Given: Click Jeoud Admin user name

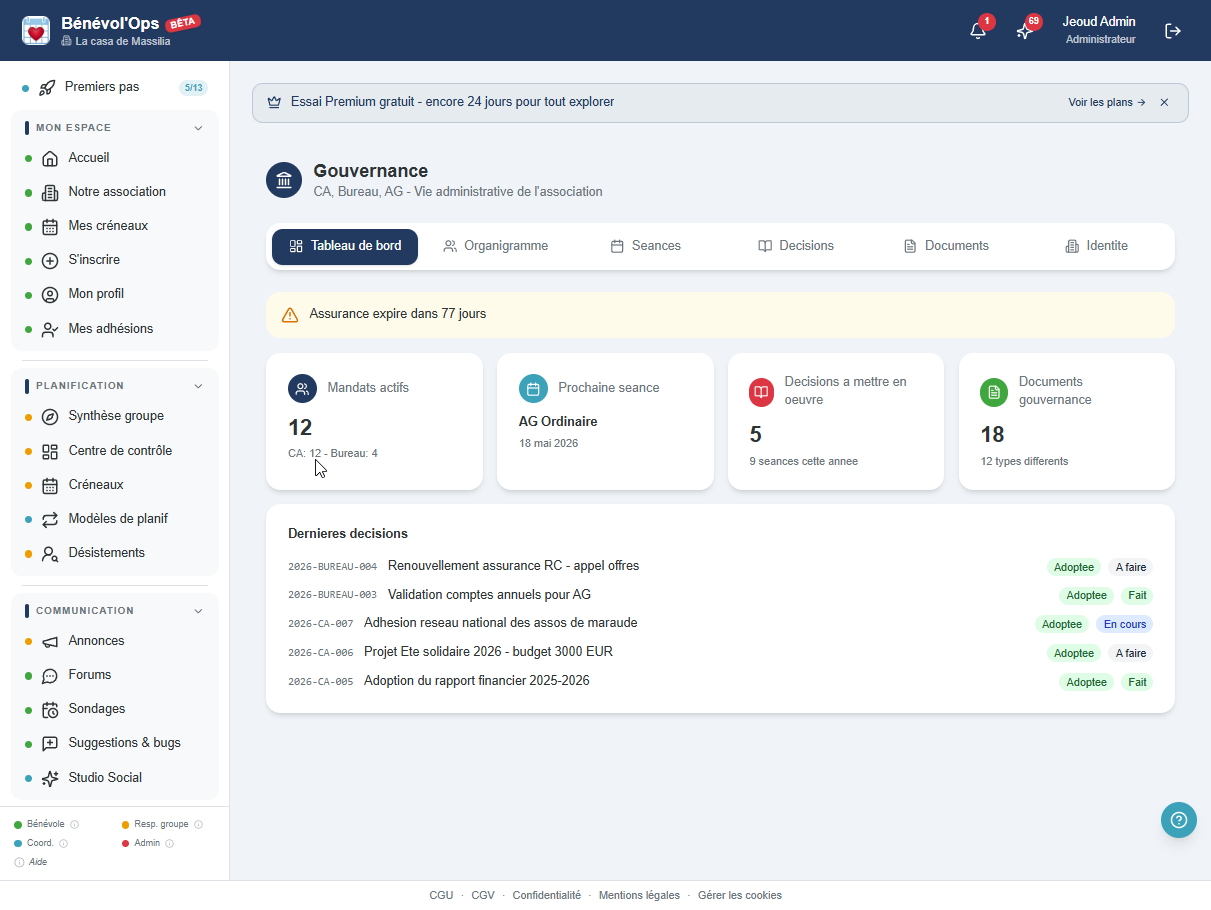Looking at the screenshot, I should [1099, 22].
